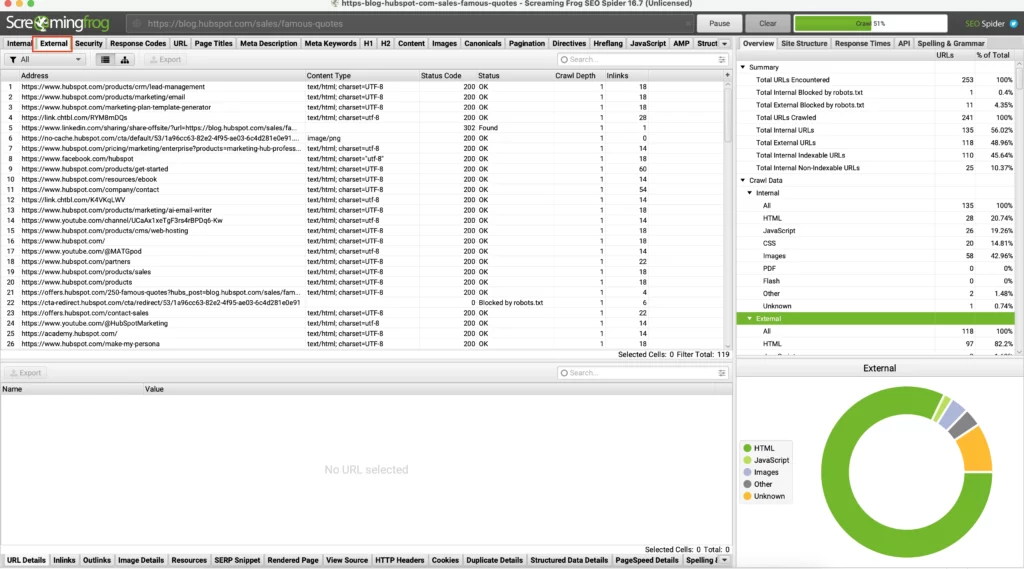Open the HTTP Headers bottom tab
The height and width of the screenshot is (569, 1024).
click(400, 561)
